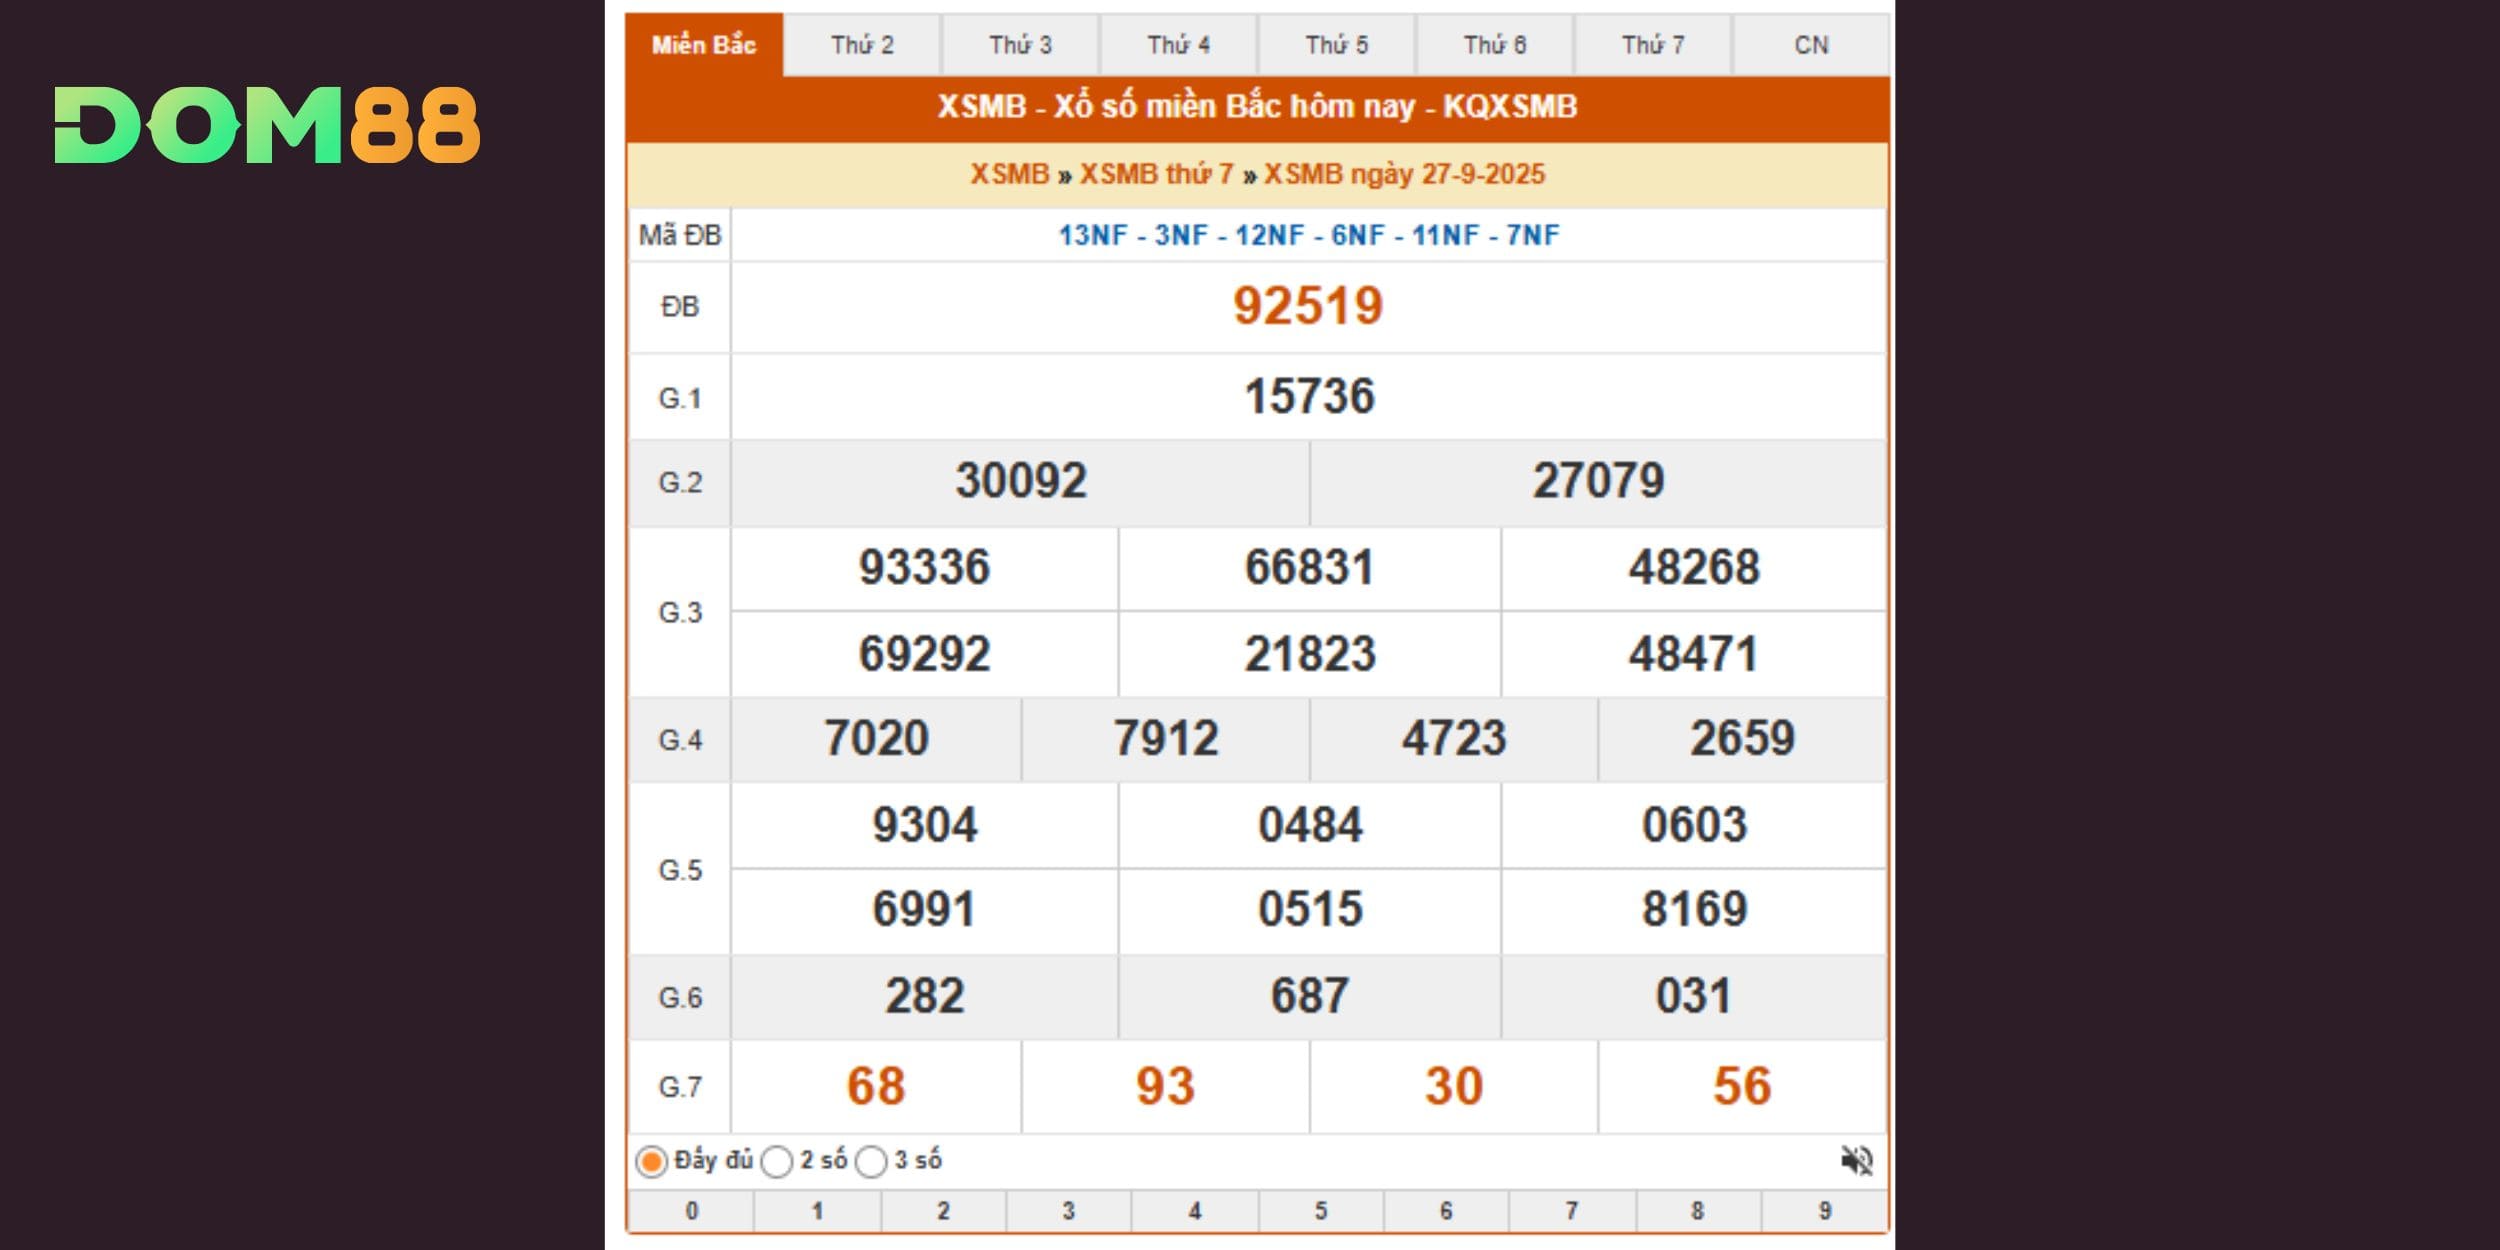Click G.7 result 56
2500x1250 pixels.
coord(1742,1087)
